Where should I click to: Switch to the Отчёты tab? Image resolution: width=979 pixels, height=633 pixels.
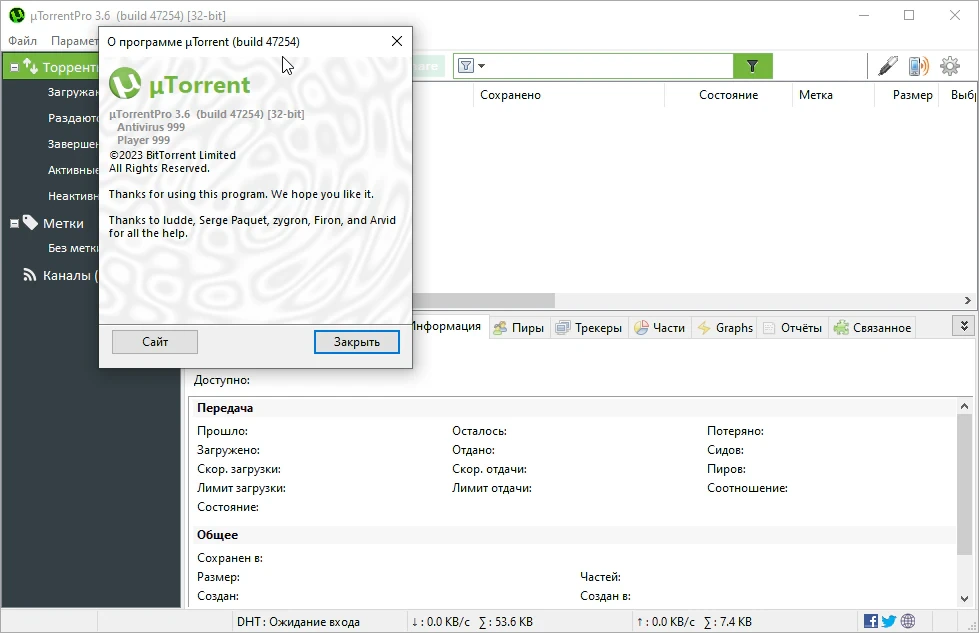click(793, 328)
